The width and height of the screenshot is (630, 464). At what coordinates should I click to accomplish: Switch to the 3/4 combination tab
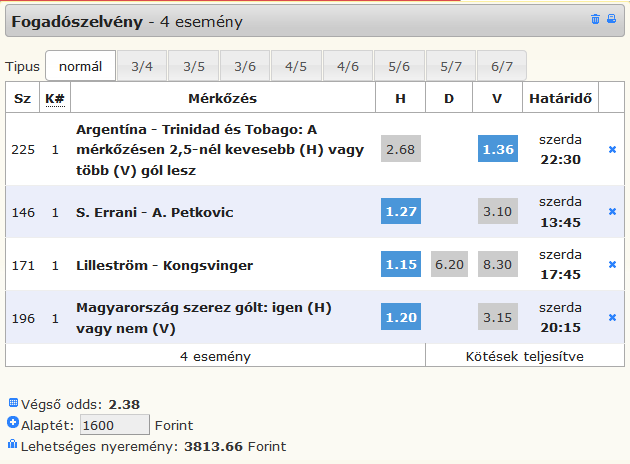142,67
